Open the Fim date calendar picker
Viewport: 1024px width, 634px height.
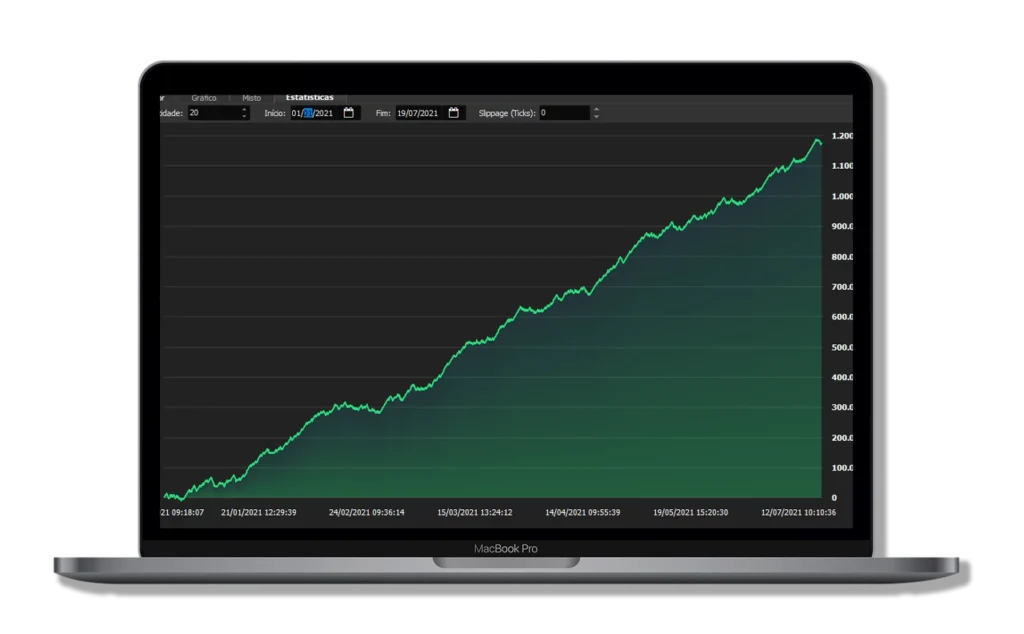click(x=454, y=113)
